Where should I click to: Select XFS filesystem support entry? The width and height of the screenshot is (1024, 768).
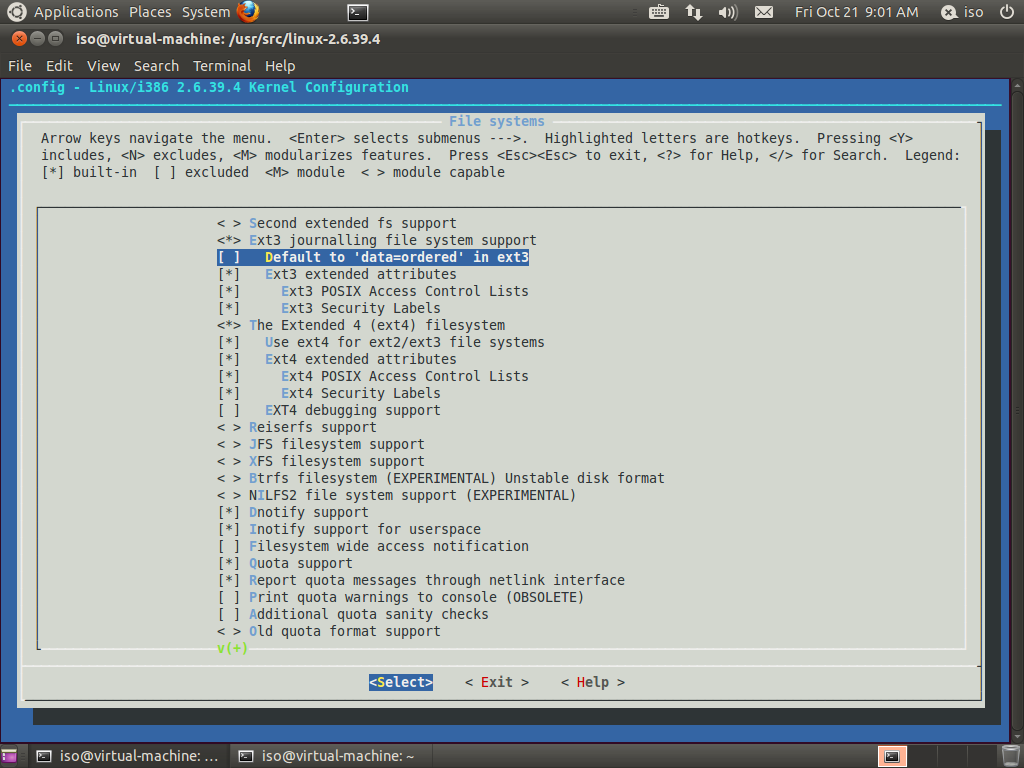(x=321, y=461)
